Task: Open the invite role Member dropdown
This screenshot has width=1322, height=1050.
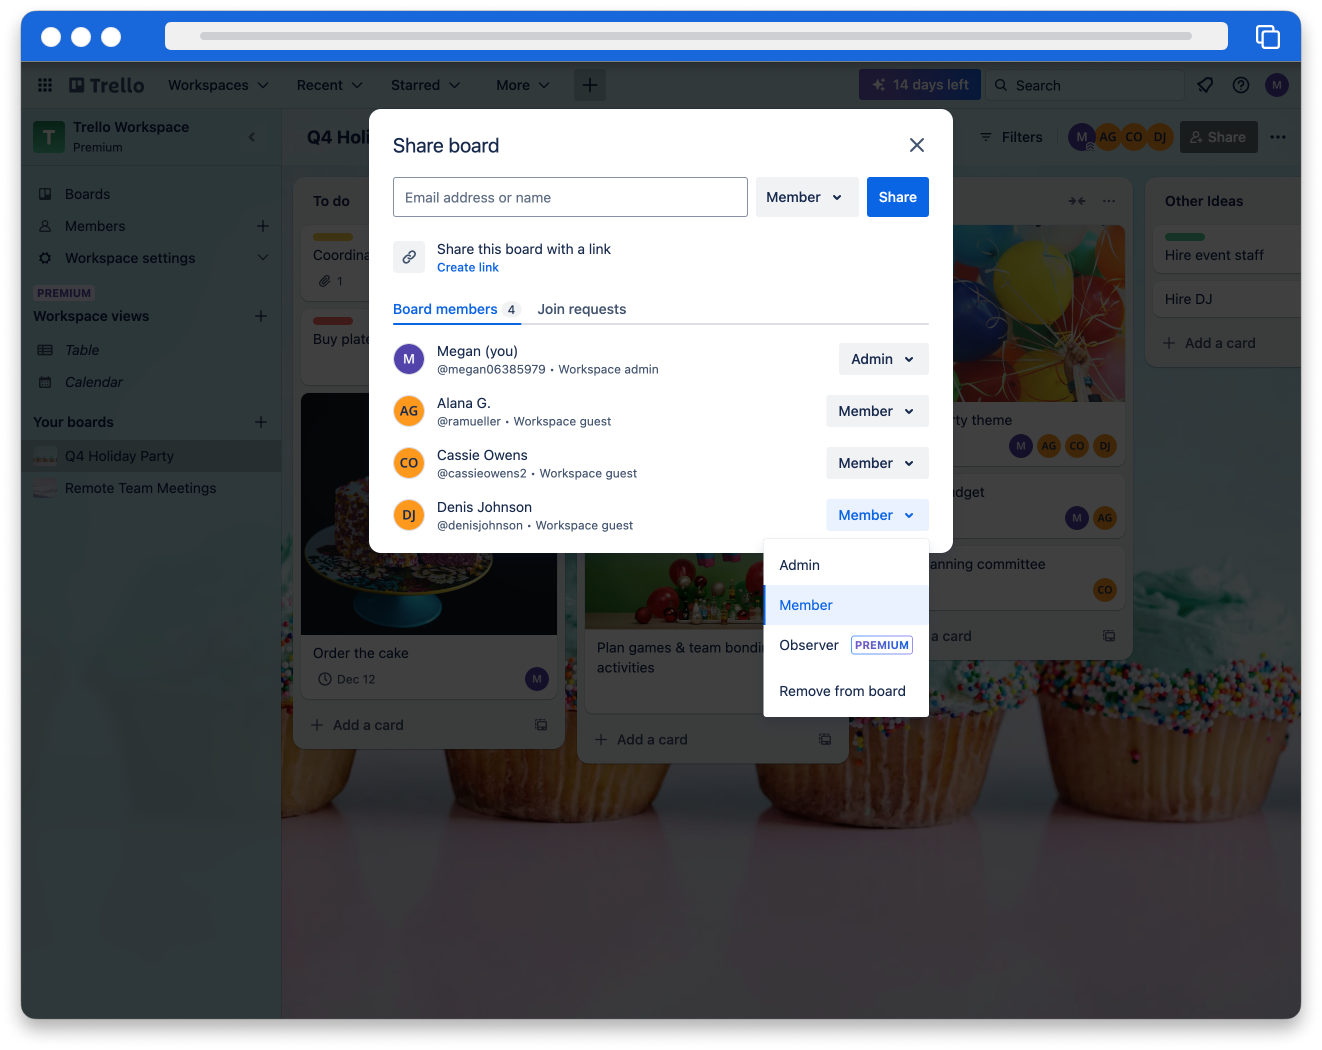Action: pyautogui.click(x=806, y=197)
